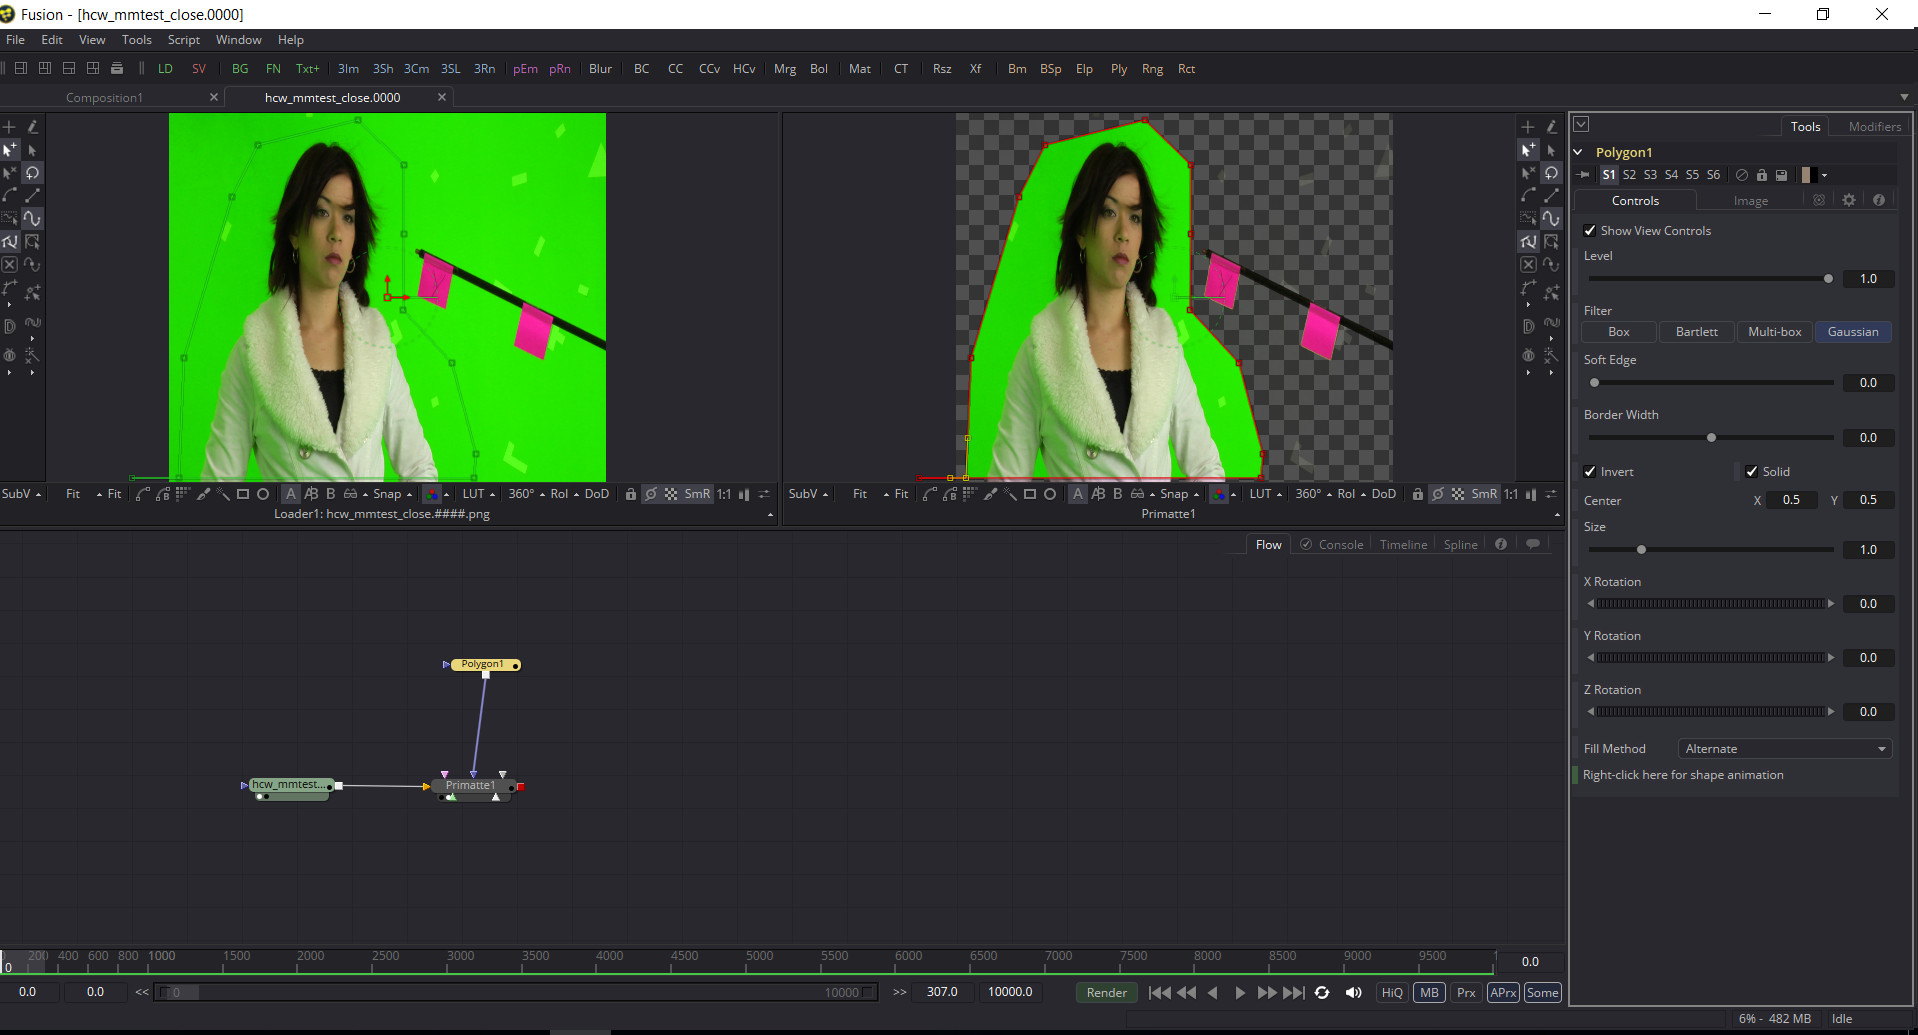Open the File menu
1918x1035 pixels.
[x=16, y=40]
